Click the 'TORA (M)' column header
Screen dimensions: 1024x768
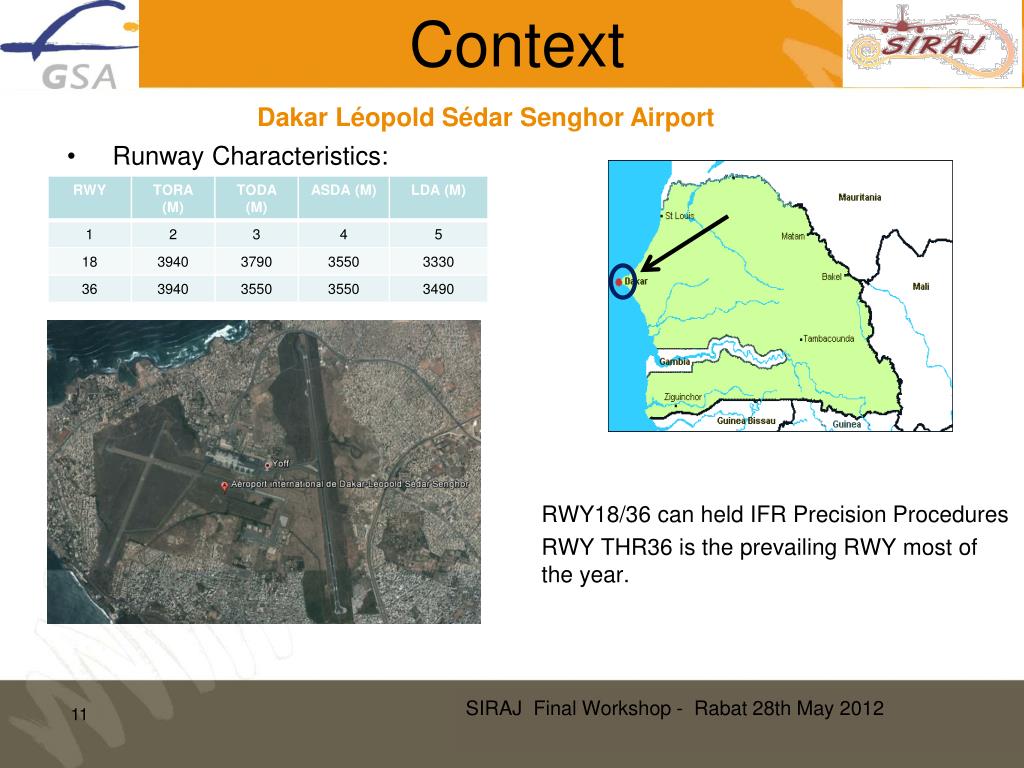tap(173, 197)
